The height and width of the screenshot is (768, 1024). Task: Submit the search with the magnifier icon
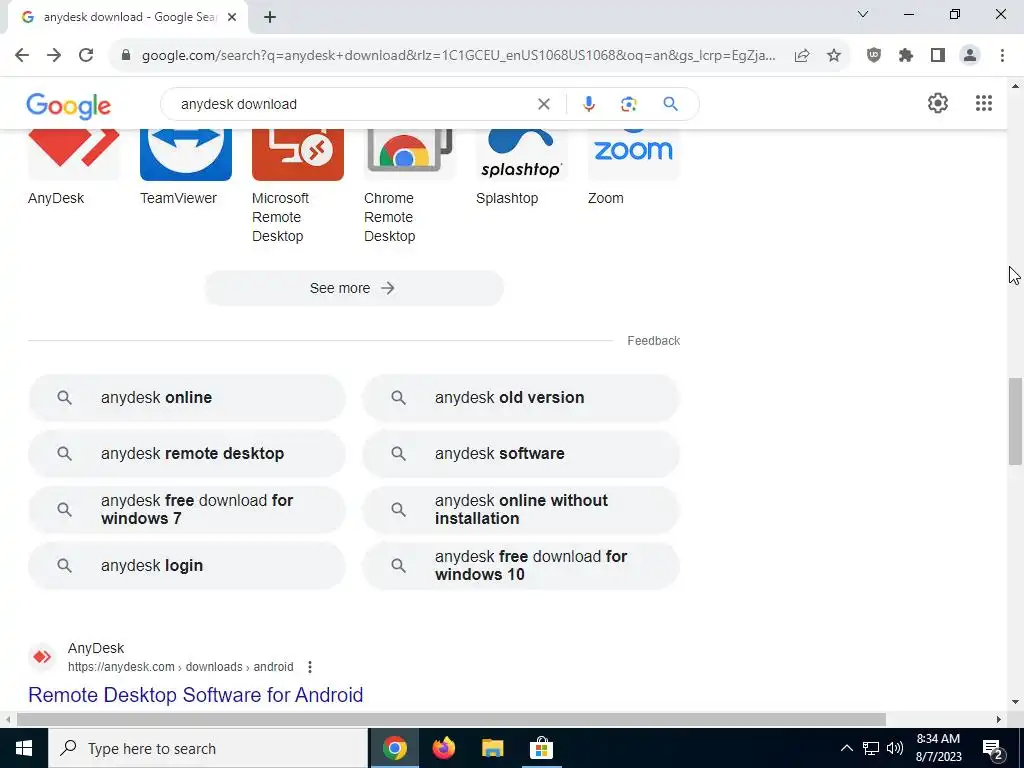tap(670, 104)
